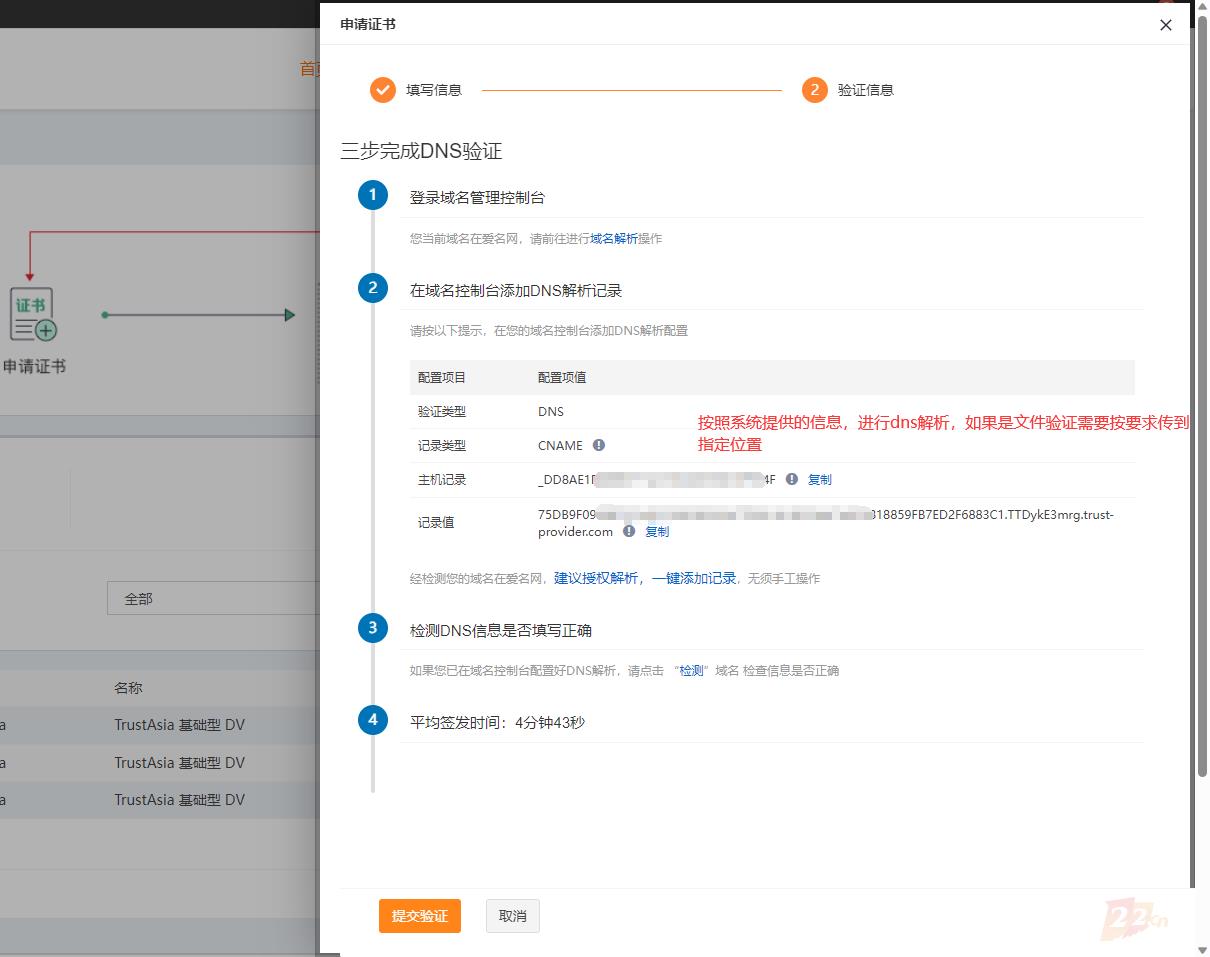Click the copy icon beside the 记录值 entry
This screenshot has width=1210, height=957.
point(657,531)
